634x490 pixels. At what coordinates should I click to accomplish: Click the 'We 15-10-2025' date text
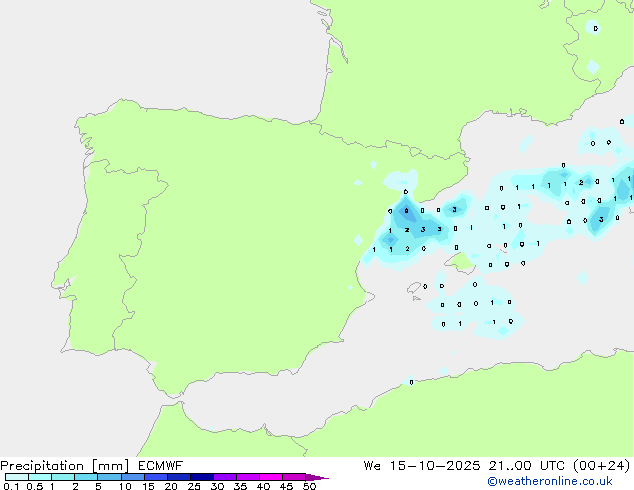tap(422, 466)
